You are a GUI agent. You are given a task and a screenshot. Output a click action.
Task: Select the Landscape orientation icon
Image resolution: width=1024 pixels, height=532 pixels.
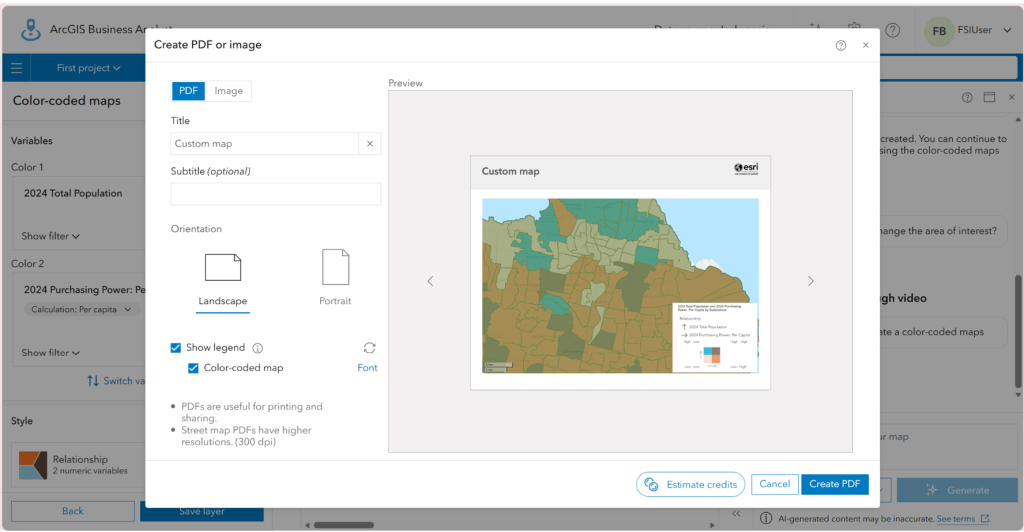(x=223, y=267)
